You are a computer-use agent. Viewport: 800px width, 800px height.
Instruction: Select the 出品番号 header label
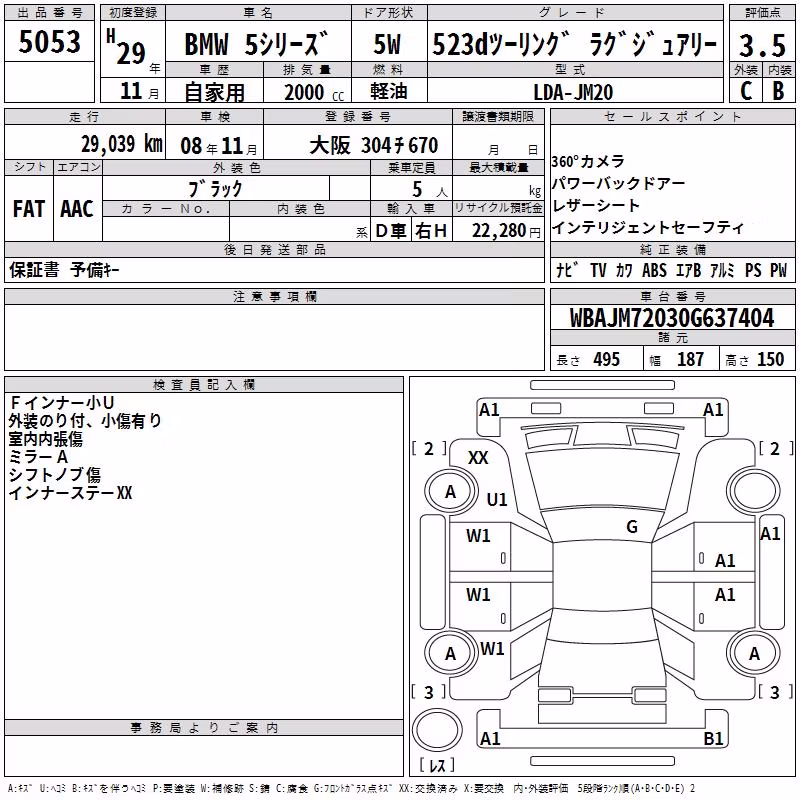(49, 13)
